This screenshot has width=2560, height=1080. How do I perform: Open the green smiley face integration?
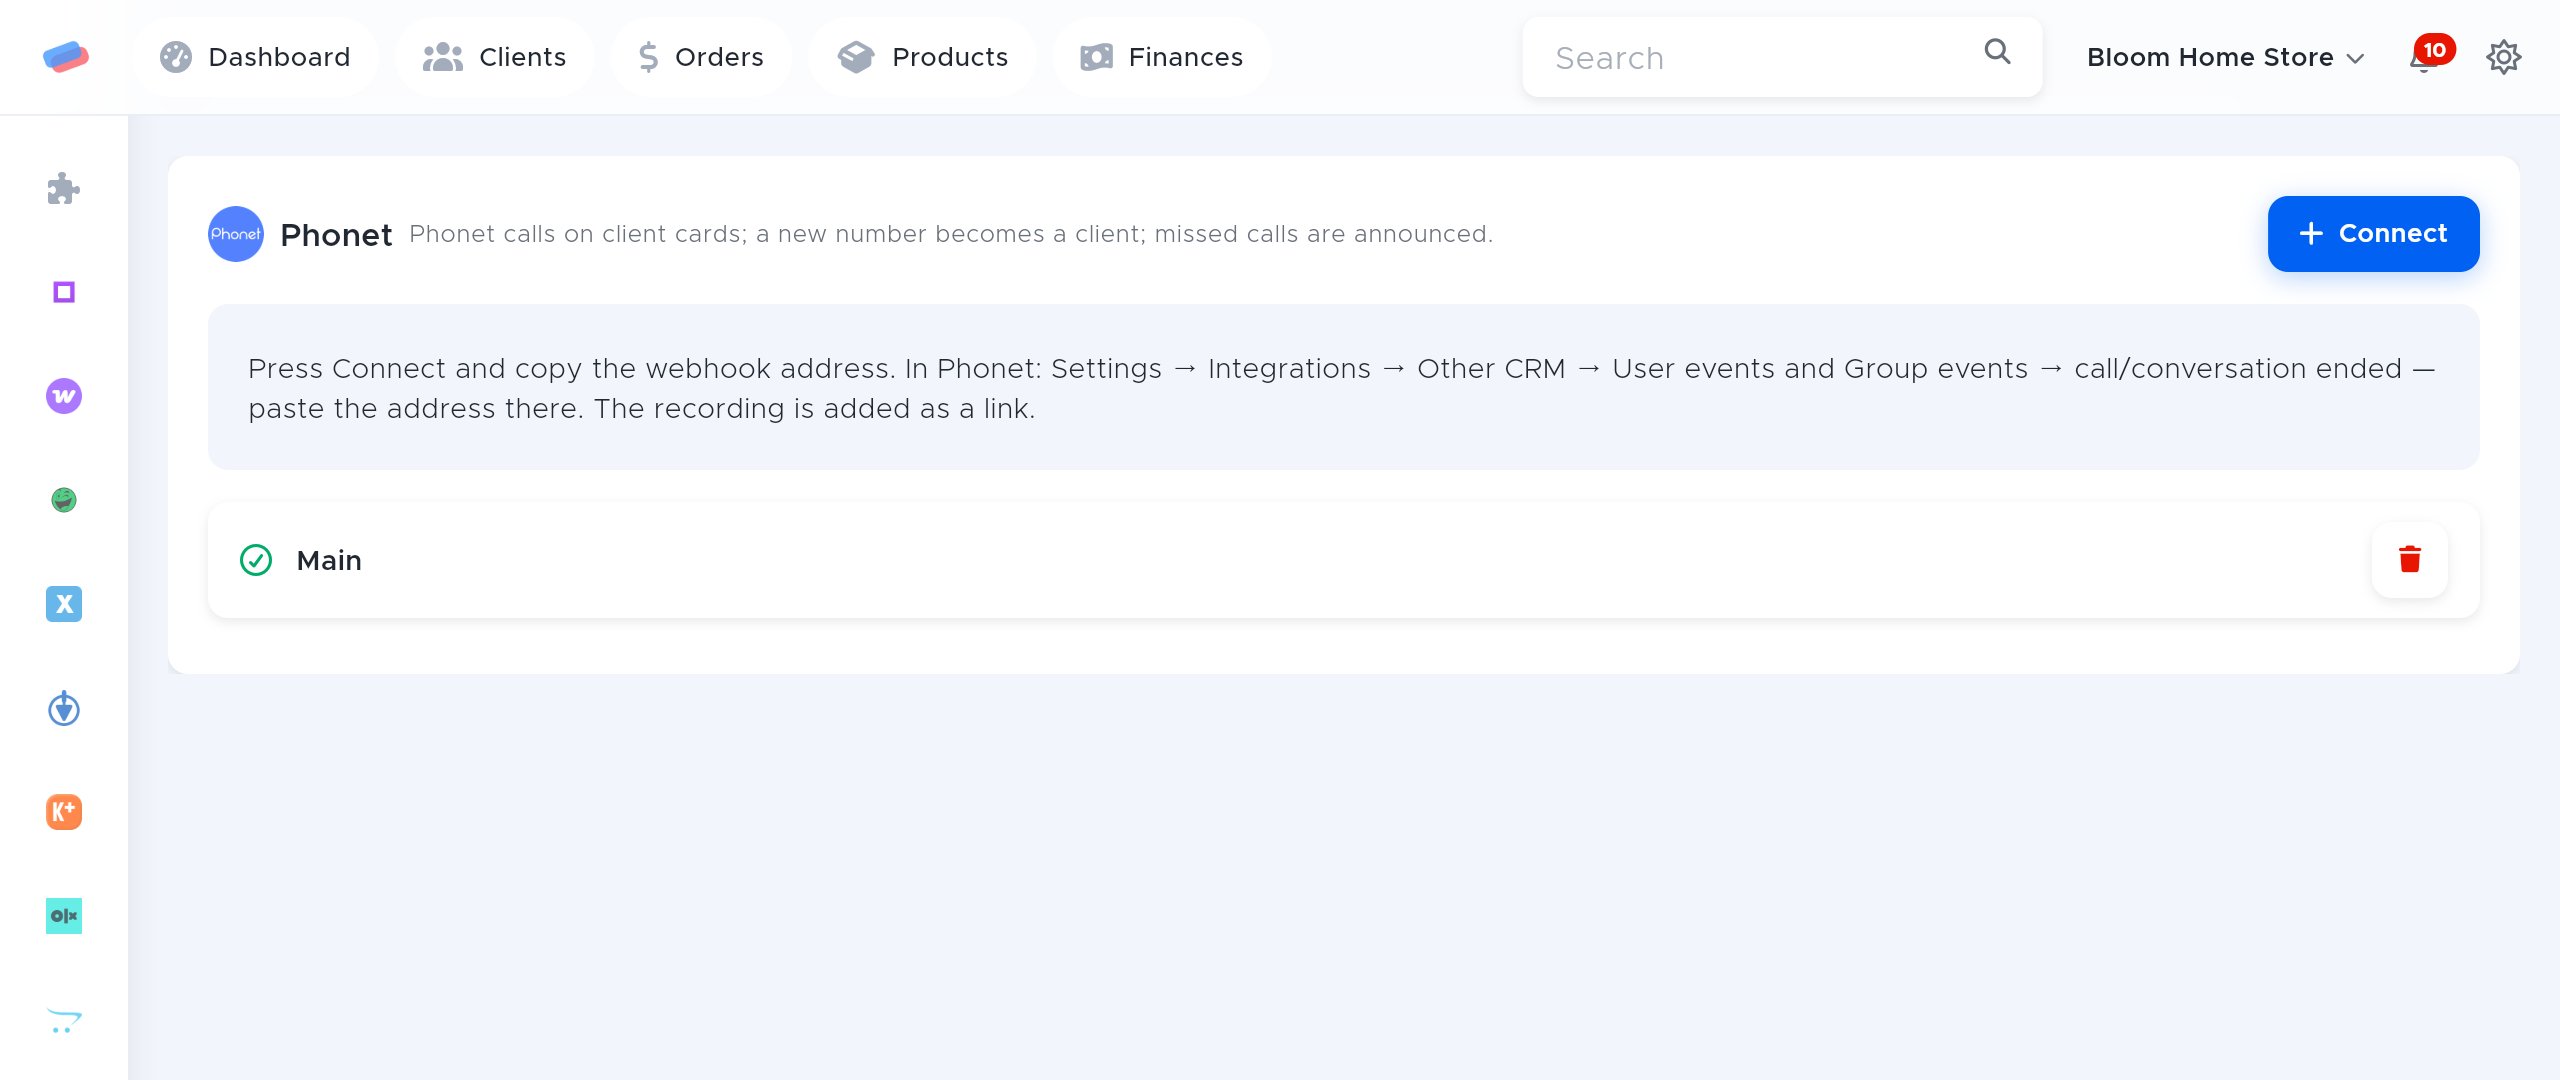(64, 500)
